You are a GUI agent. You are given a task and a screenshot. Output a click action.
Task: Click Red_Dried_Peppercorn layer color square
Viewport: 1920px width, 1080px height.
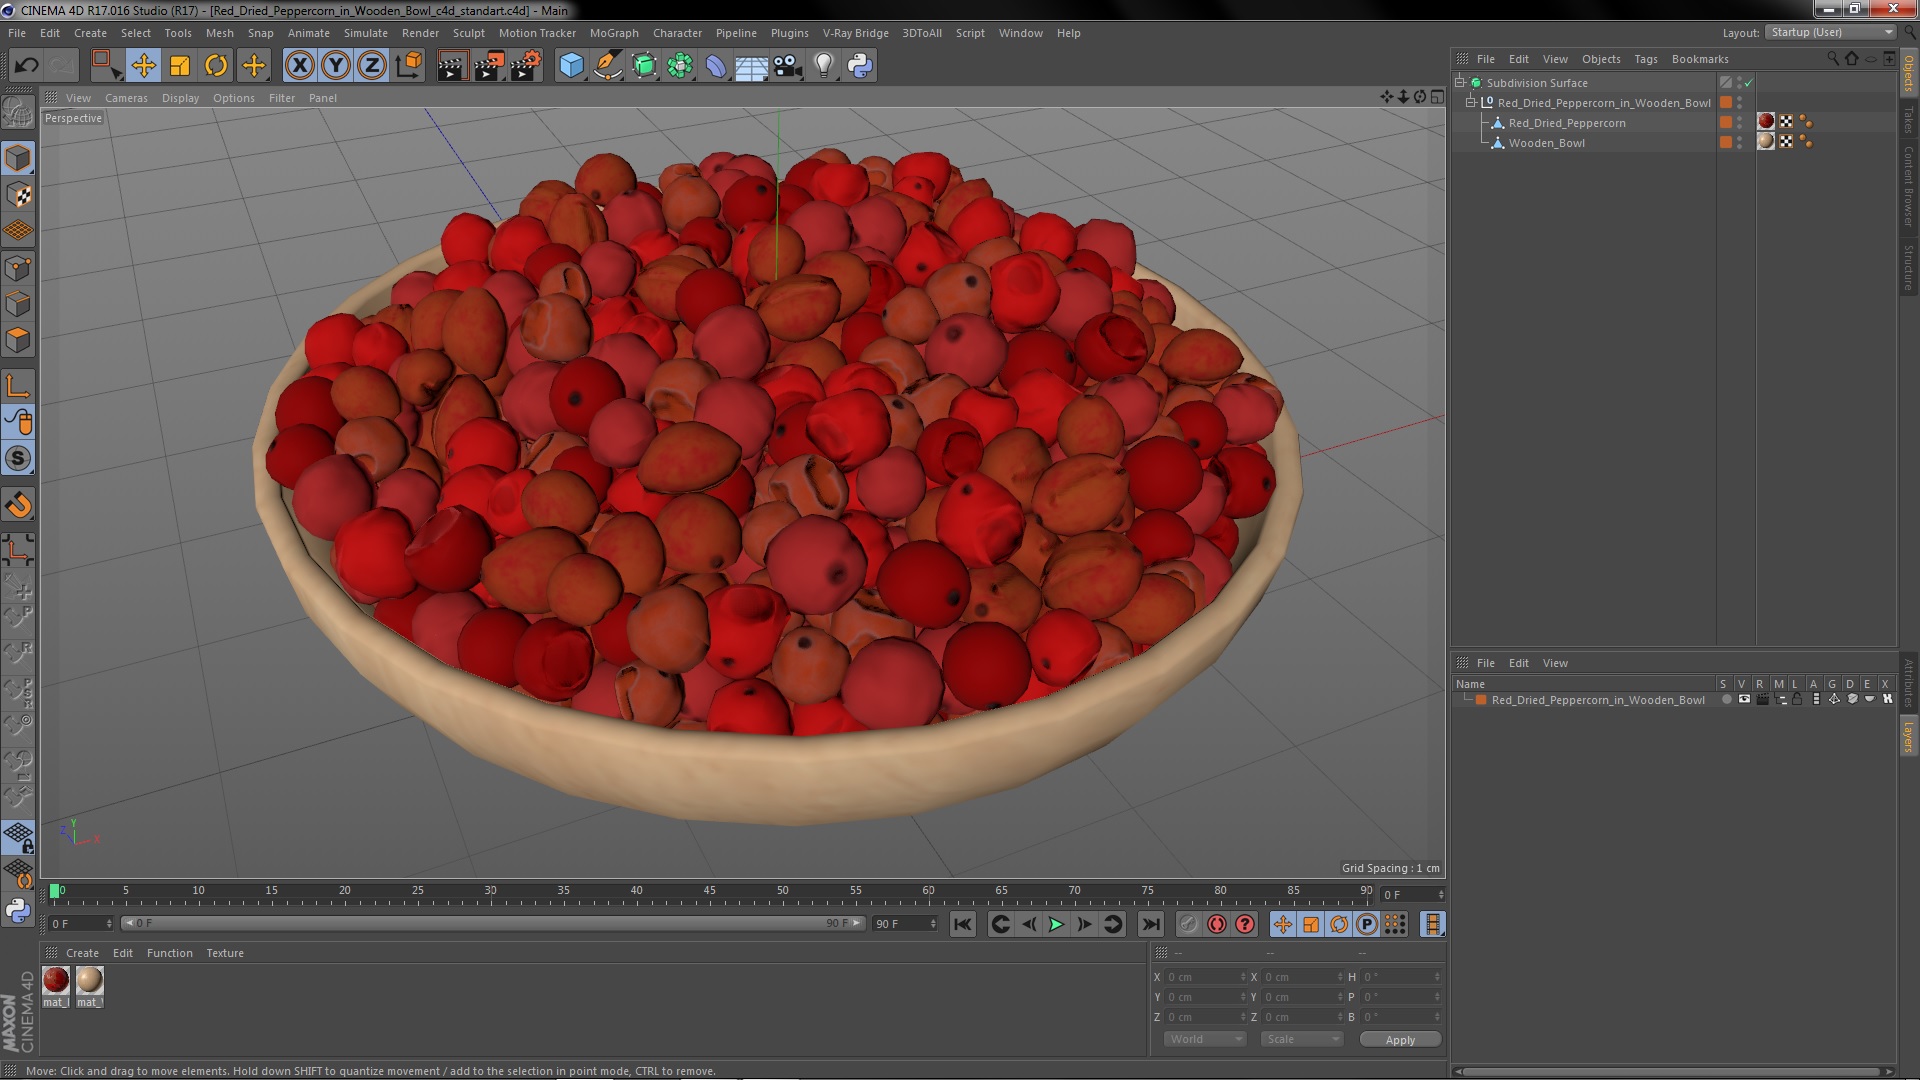click(x=1726, y=122)
